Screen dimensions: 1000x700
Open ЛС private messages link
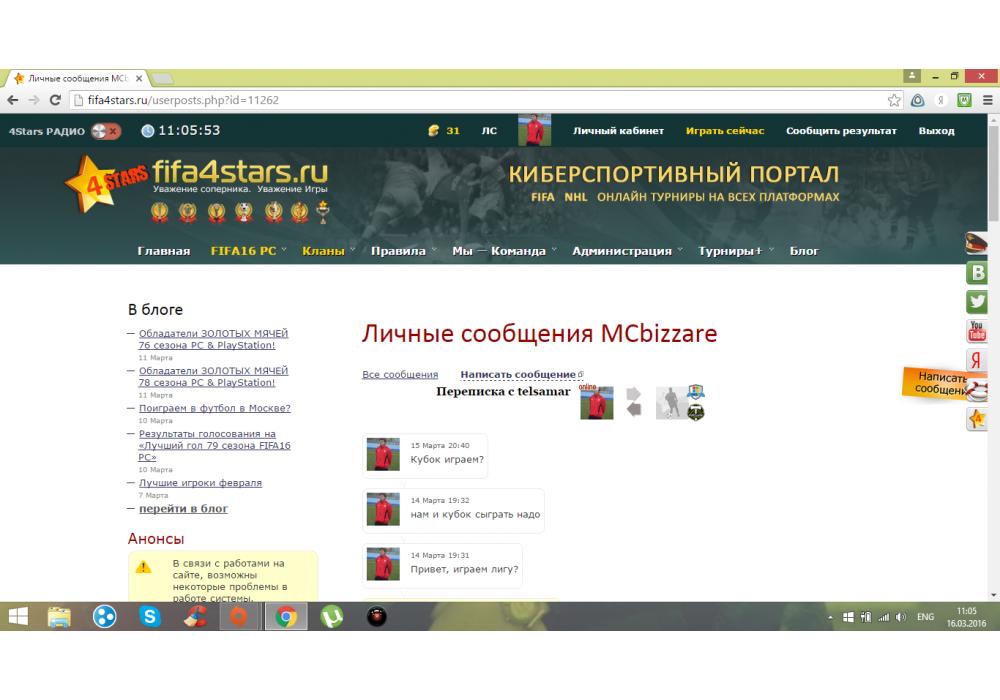pos(489,131)
